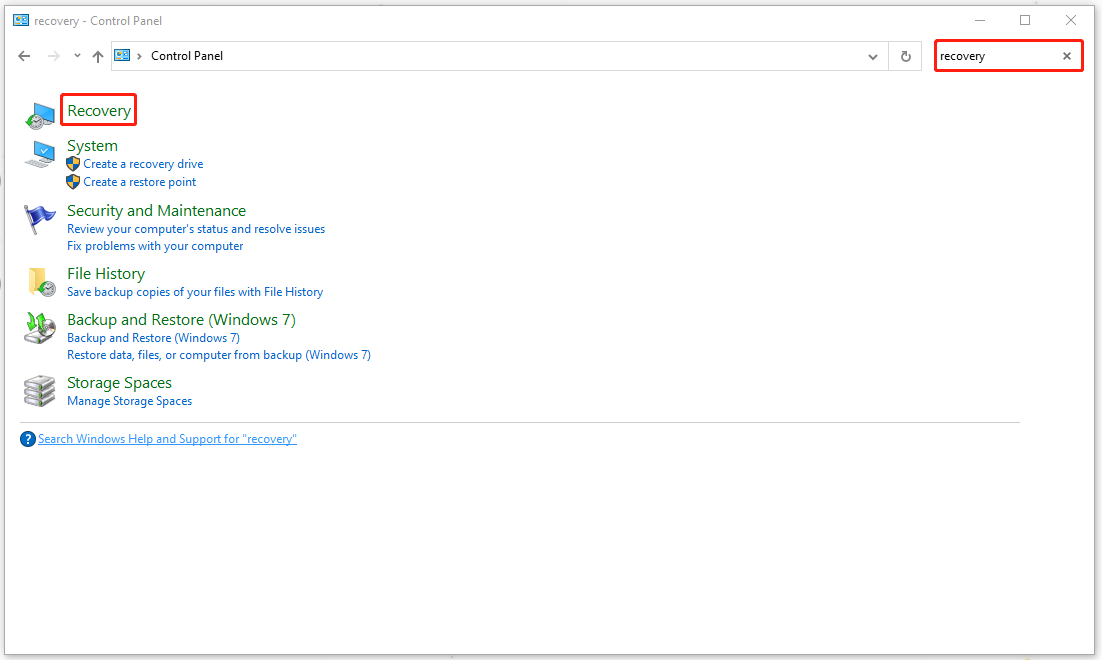The width and height of the screenshot is (1102, 660).
Task: Click the File History folder icon
Action: click(x=41, y=282)
